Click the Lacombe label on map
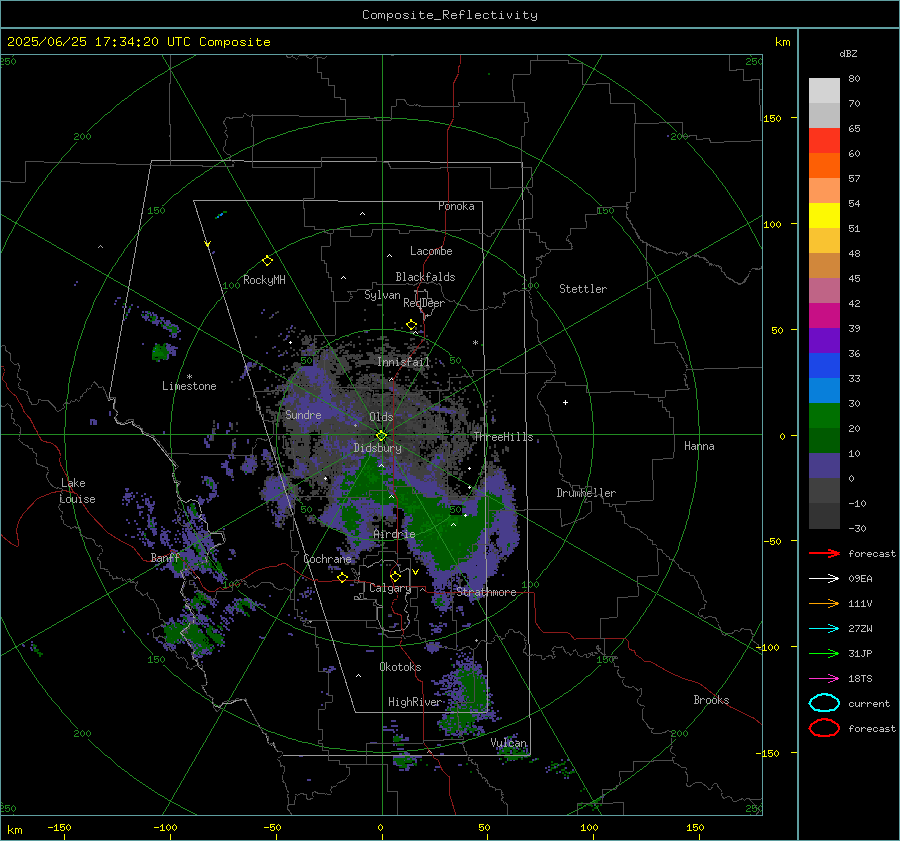Viewport: 900px width, 841px height. 431,251
